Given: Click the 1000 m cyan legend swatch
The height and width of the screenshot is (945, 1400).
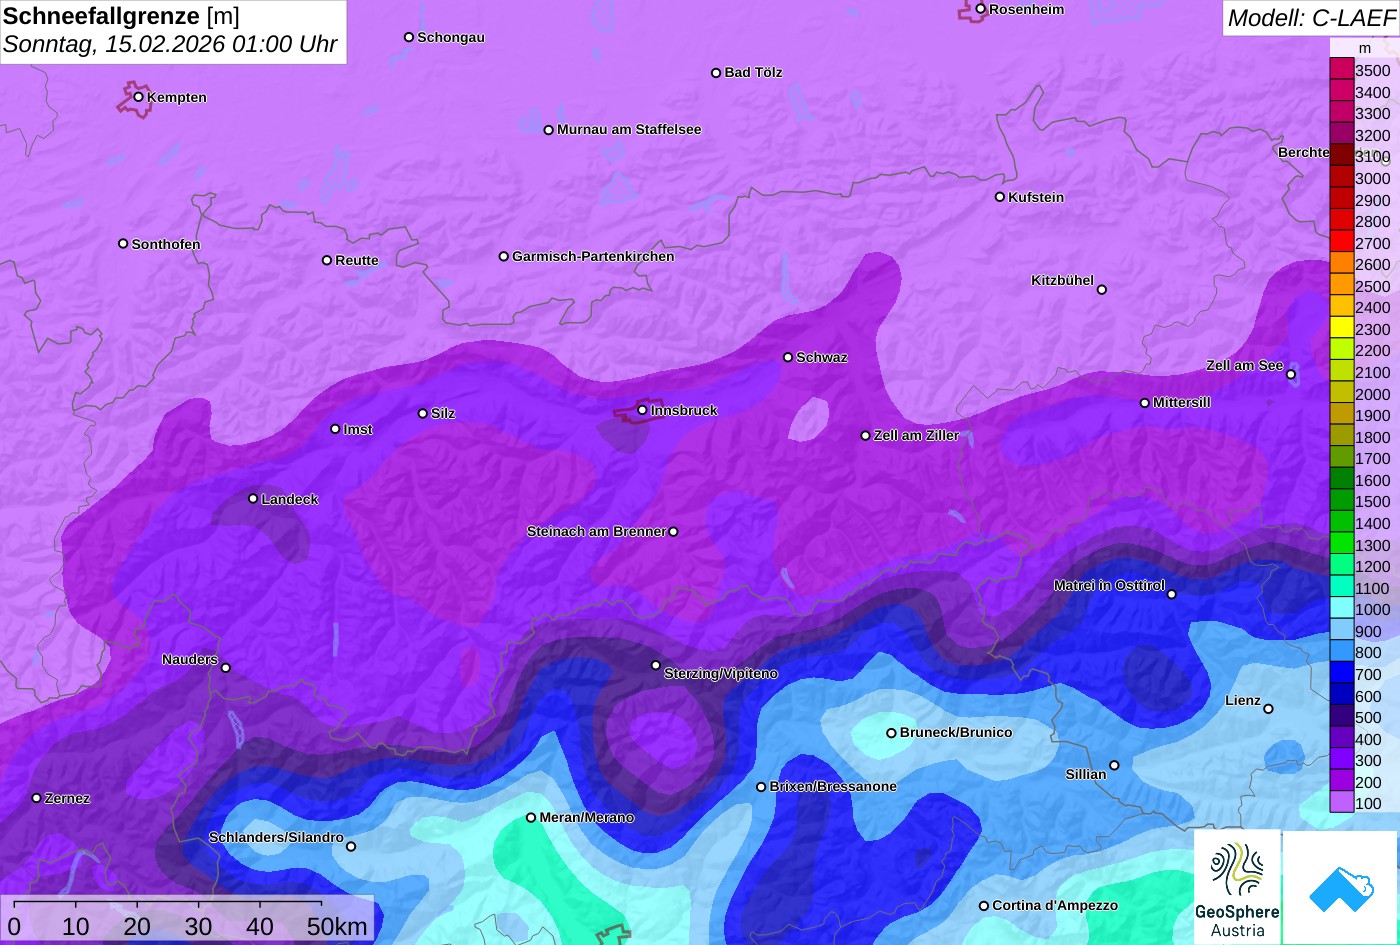Looking at the screenshot, I should [1341, 608].
